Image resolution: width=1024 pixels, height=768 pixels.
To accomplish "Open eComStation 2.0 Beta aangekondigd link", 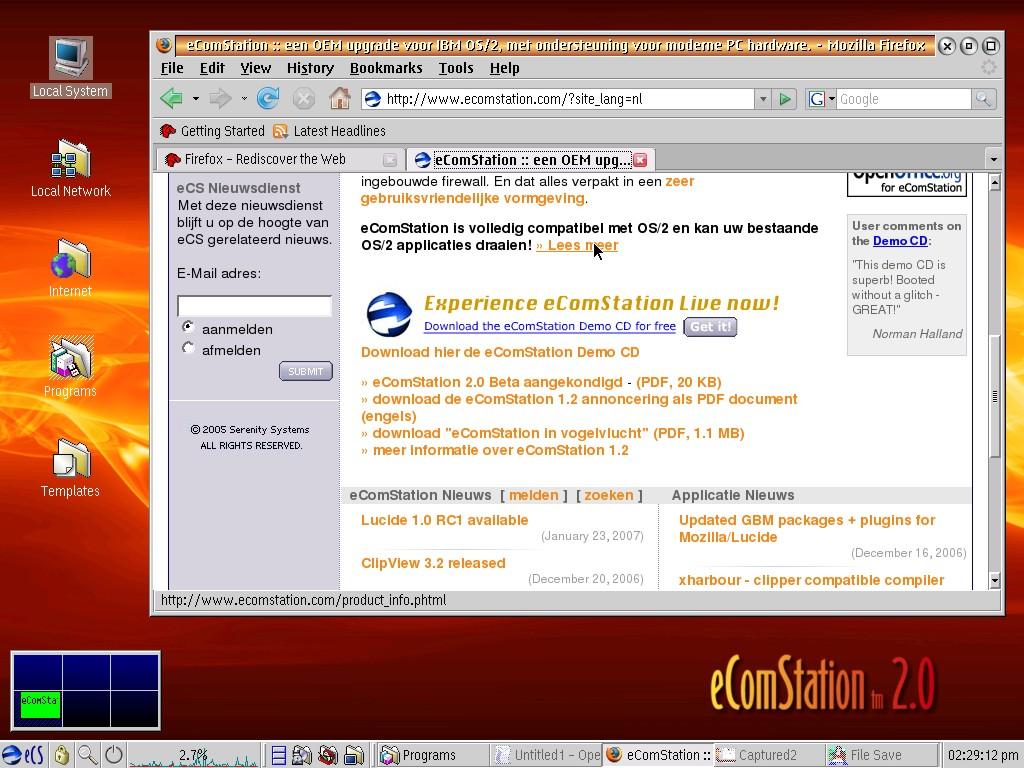I will point(496,382).
